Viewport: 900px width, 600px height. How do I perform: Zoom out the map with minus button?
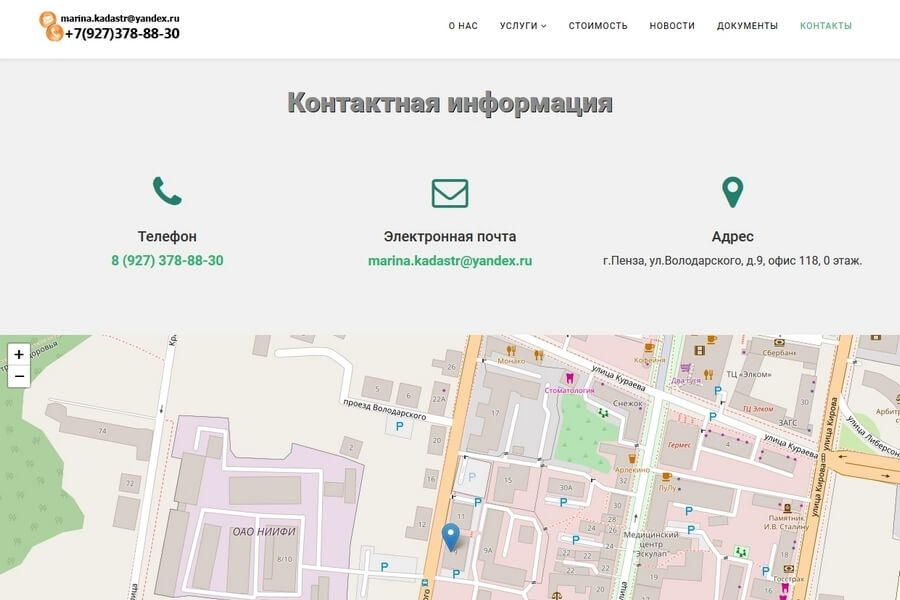click(19, 376)
